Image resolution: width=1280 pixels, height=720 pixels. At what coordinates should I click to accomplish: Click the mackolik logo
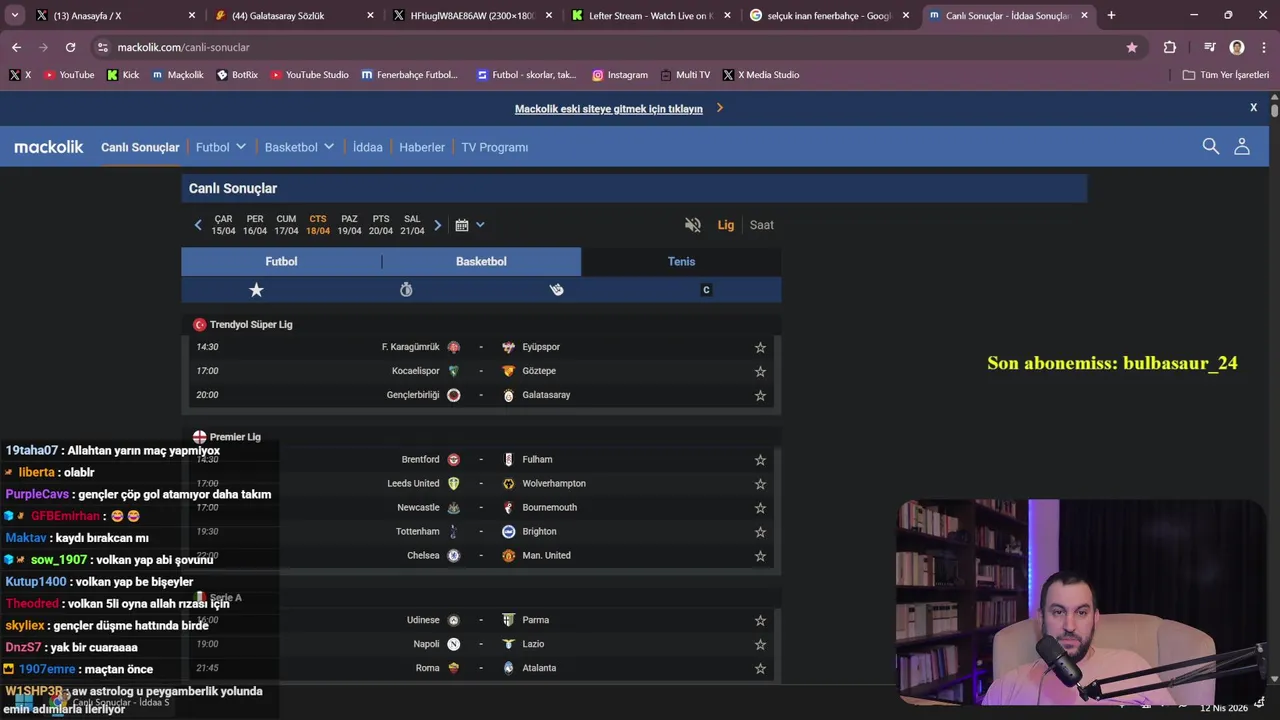(49, 147)
